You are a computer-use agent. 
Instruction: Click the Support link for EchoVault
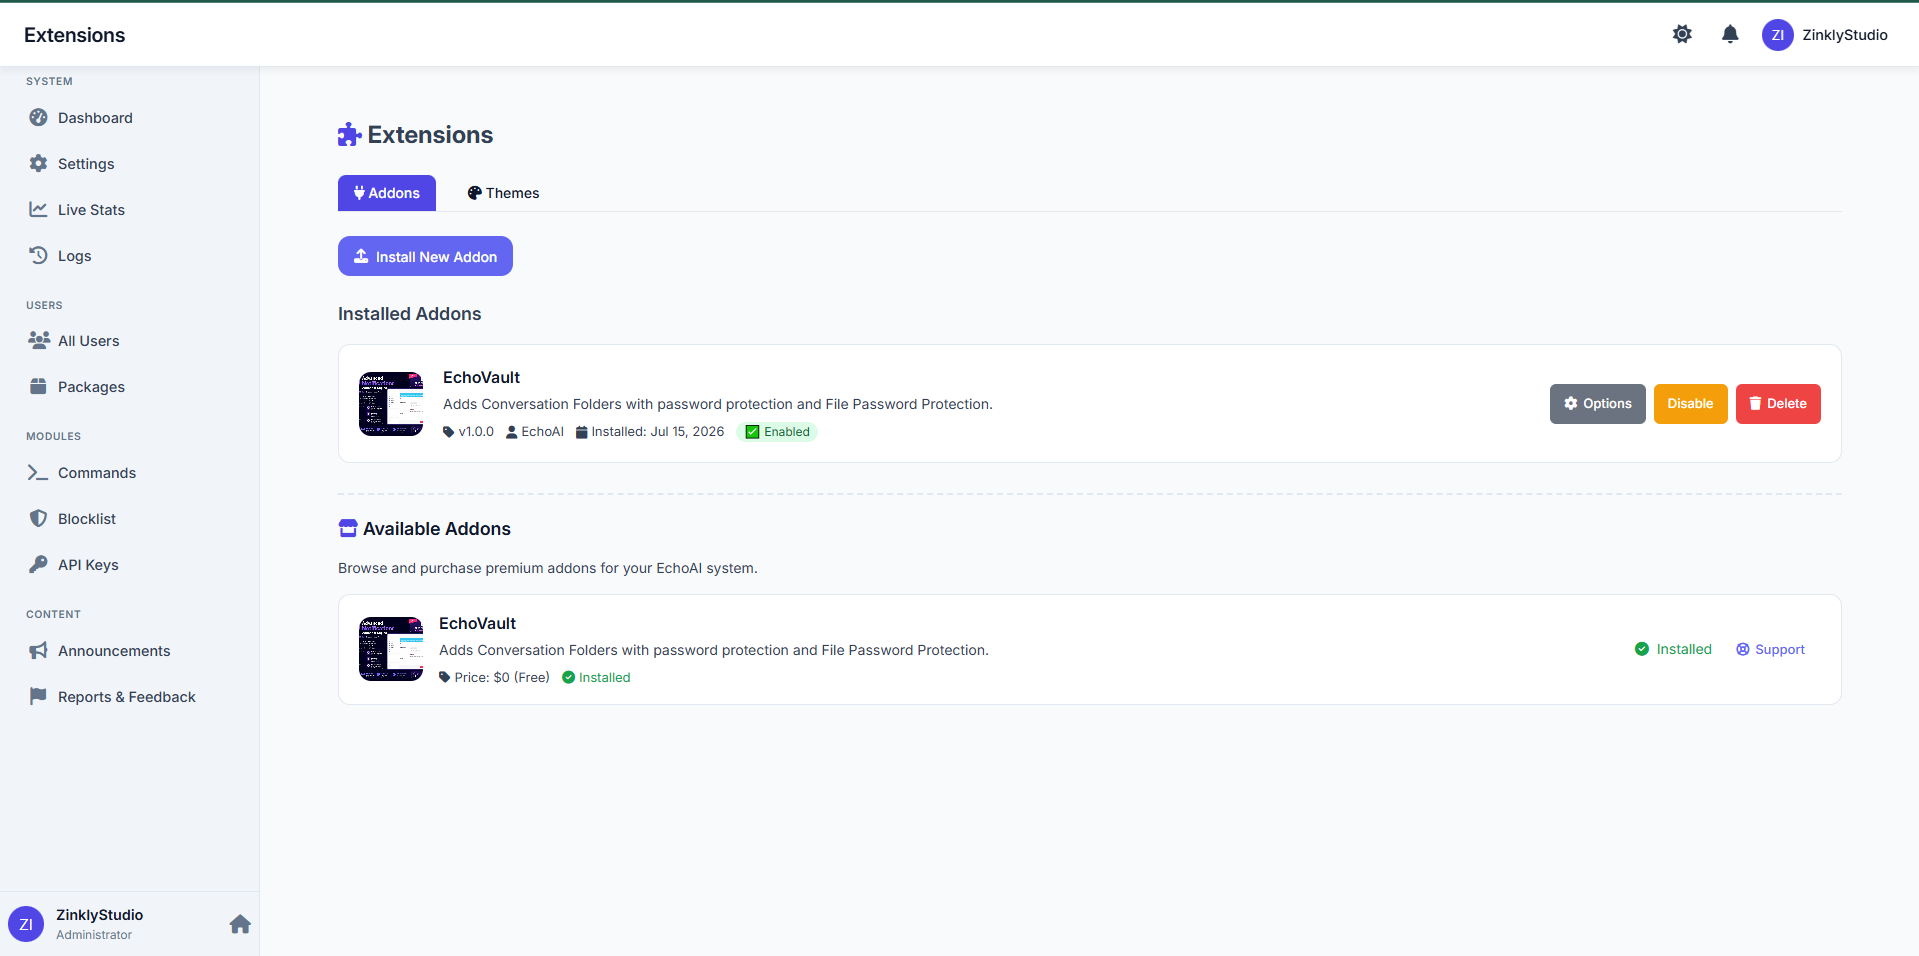[x=1770, y=650]
